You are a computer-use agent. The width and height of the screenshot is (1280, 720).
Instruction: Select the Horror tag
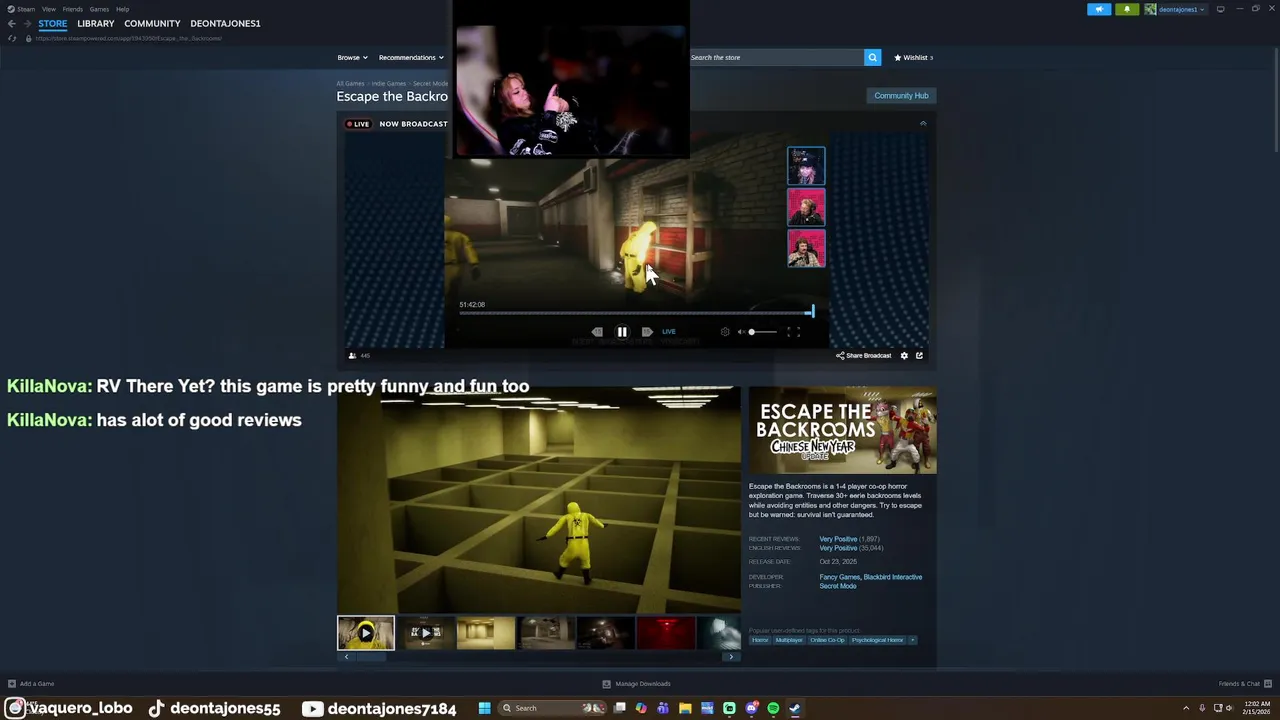click(x=760, y=640)
